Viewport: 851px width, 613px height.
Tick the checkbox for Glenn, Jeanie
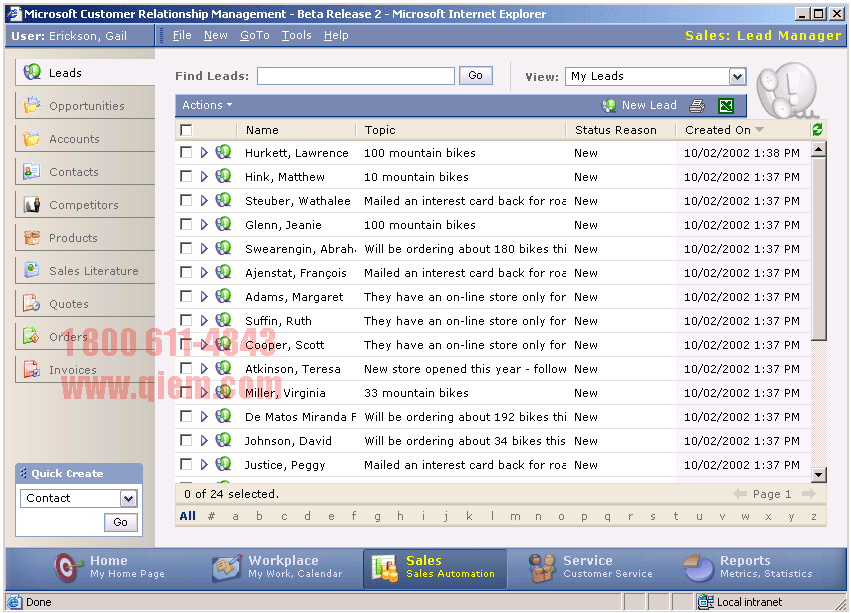[186, 224]
